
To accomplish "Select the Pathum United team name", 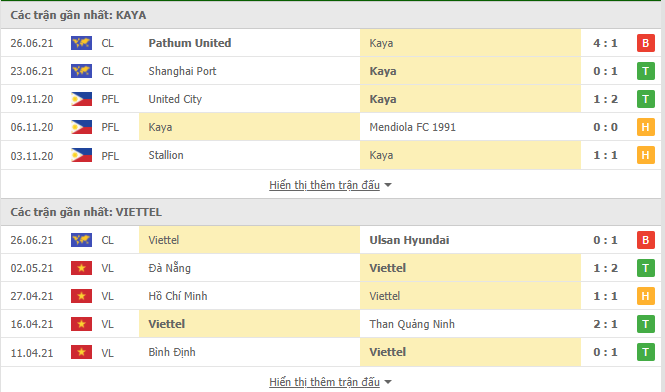I will [x=190, y=43].
